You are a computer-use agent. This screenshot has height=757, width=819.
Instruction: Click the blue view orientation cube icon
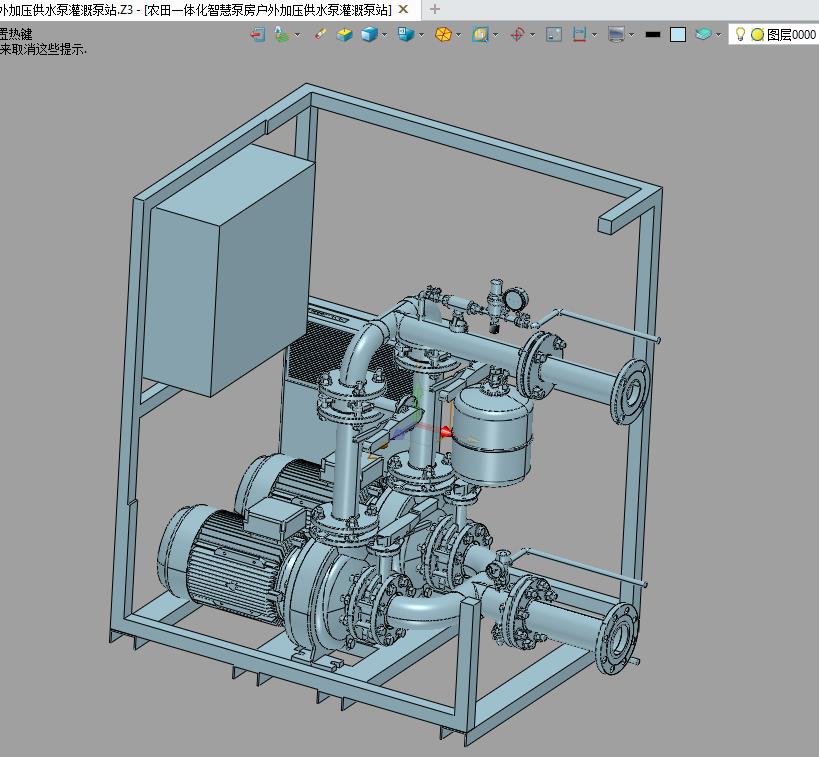(406, 34)
